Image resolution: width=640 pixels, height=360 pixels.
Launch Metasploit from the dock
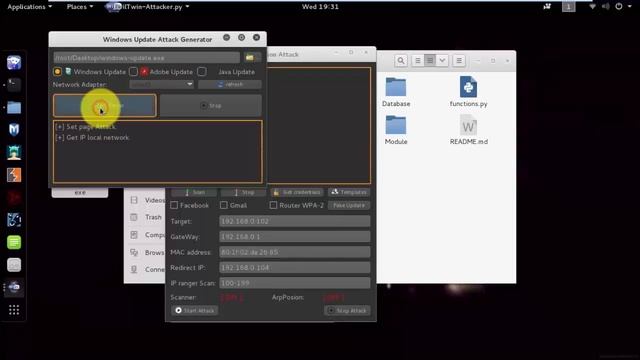pyautogui.click(x=14, y=130)
